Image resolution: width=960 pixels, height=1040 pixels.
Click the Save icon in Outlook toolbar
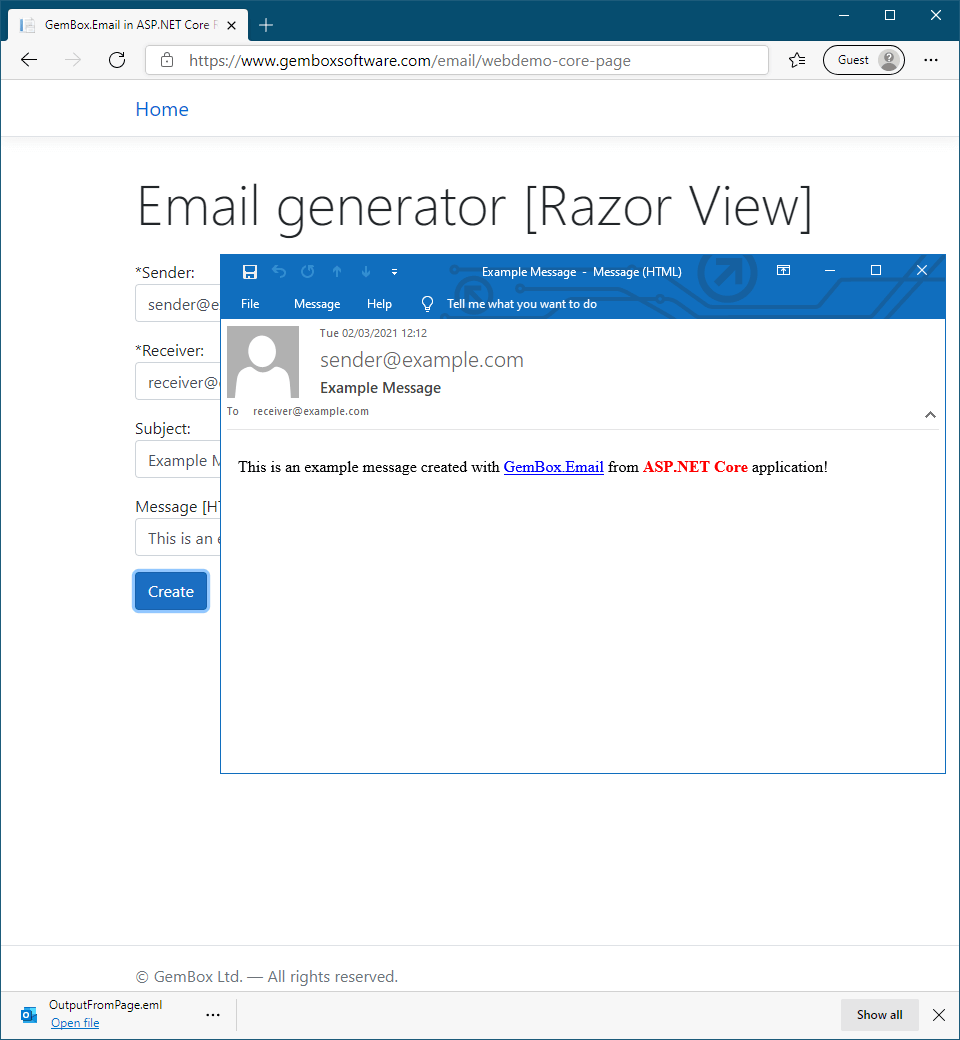pyautogui.click(x=250, y=271)
